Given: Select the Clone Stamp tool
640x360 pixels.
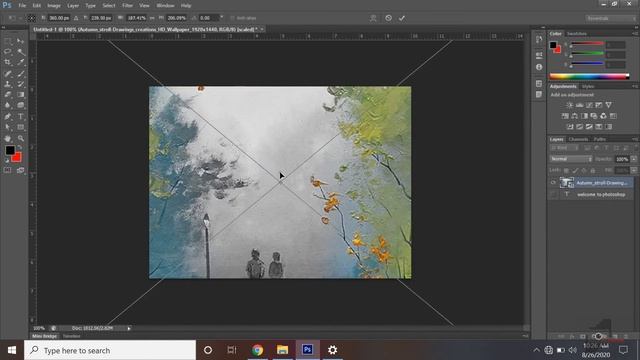Looking at the screenshot, I should pyautogui.click(x=8, y=84).
